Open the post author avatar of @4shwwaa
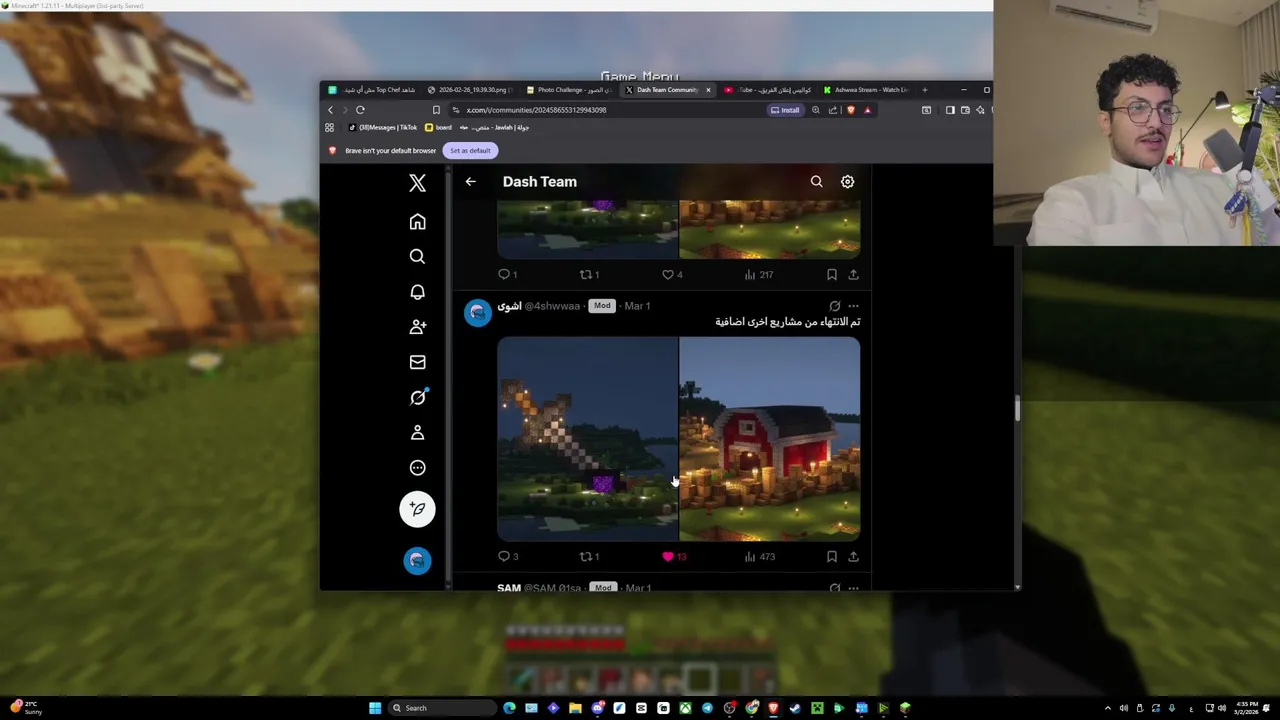This screenshot has height=720, width=1280. tap(478, 313)
